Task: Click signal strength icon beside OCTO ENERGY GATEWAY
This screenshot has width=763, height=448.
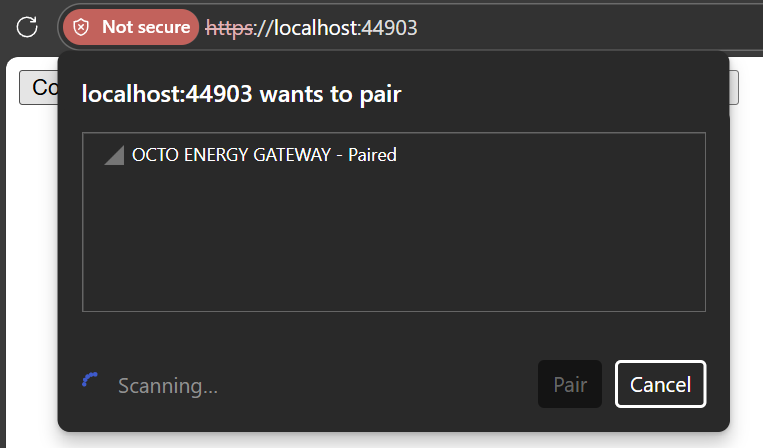Action: [x=114, y=155]
